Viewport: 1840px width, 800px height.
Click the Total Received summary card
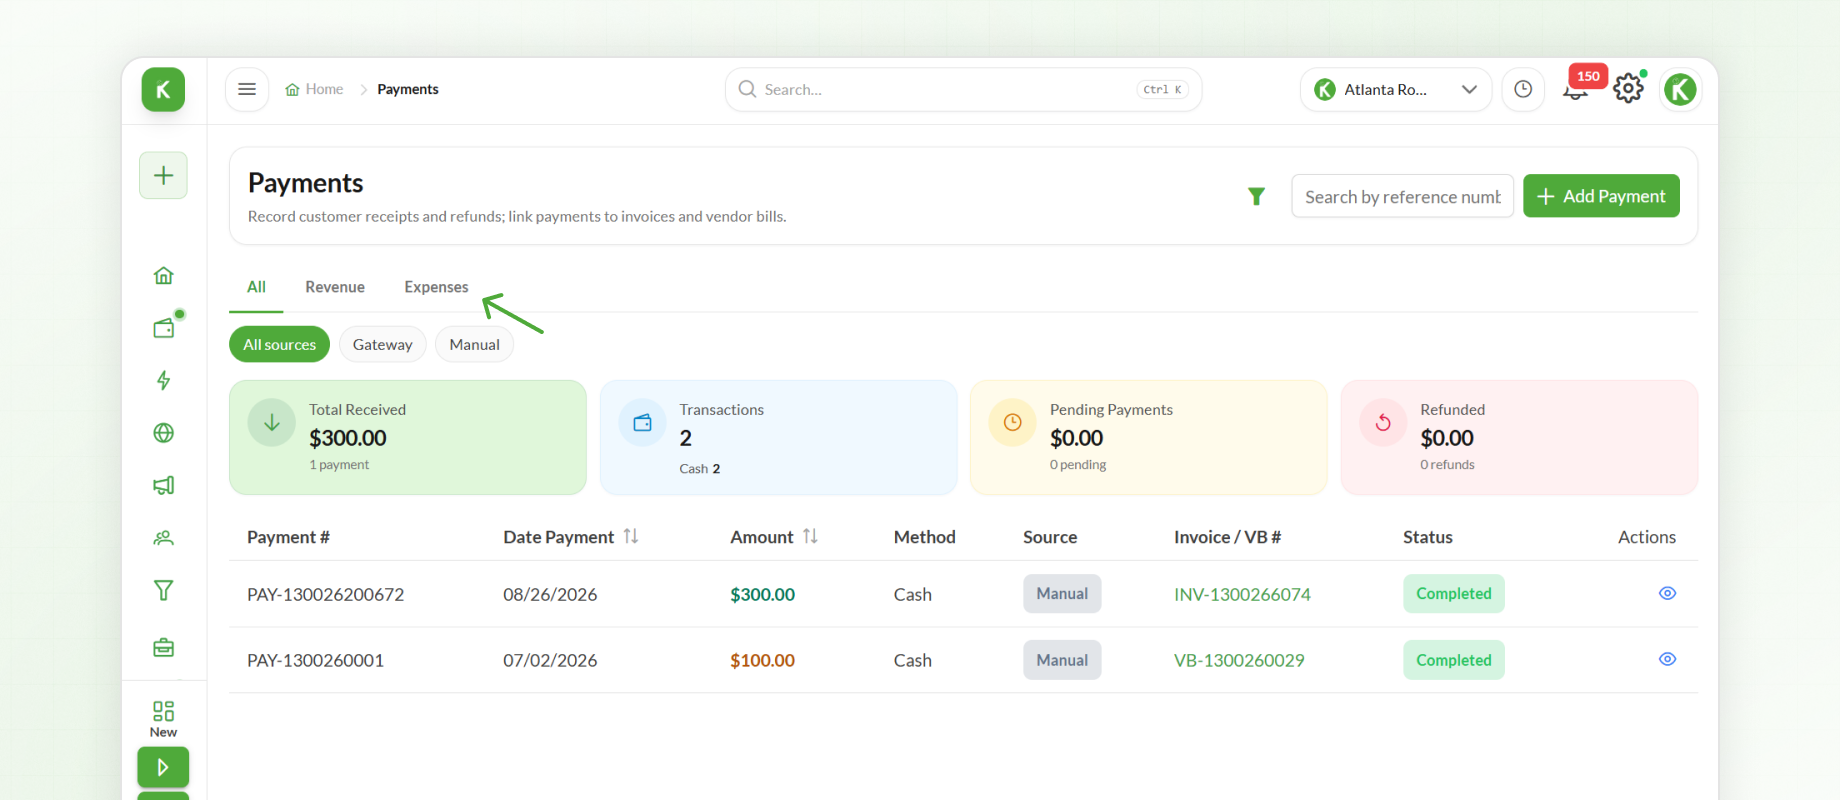pyautogui.click(x=408, y=437)
